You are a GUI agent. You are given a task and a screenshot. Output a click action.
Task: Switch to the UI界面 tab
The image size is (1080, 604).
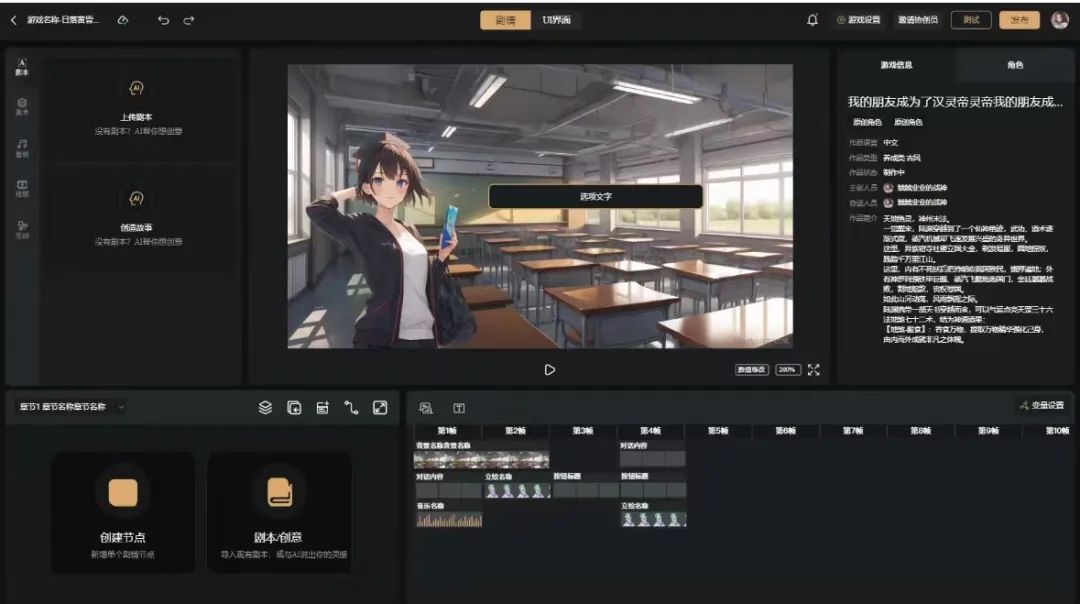click(x=557, y=20)
